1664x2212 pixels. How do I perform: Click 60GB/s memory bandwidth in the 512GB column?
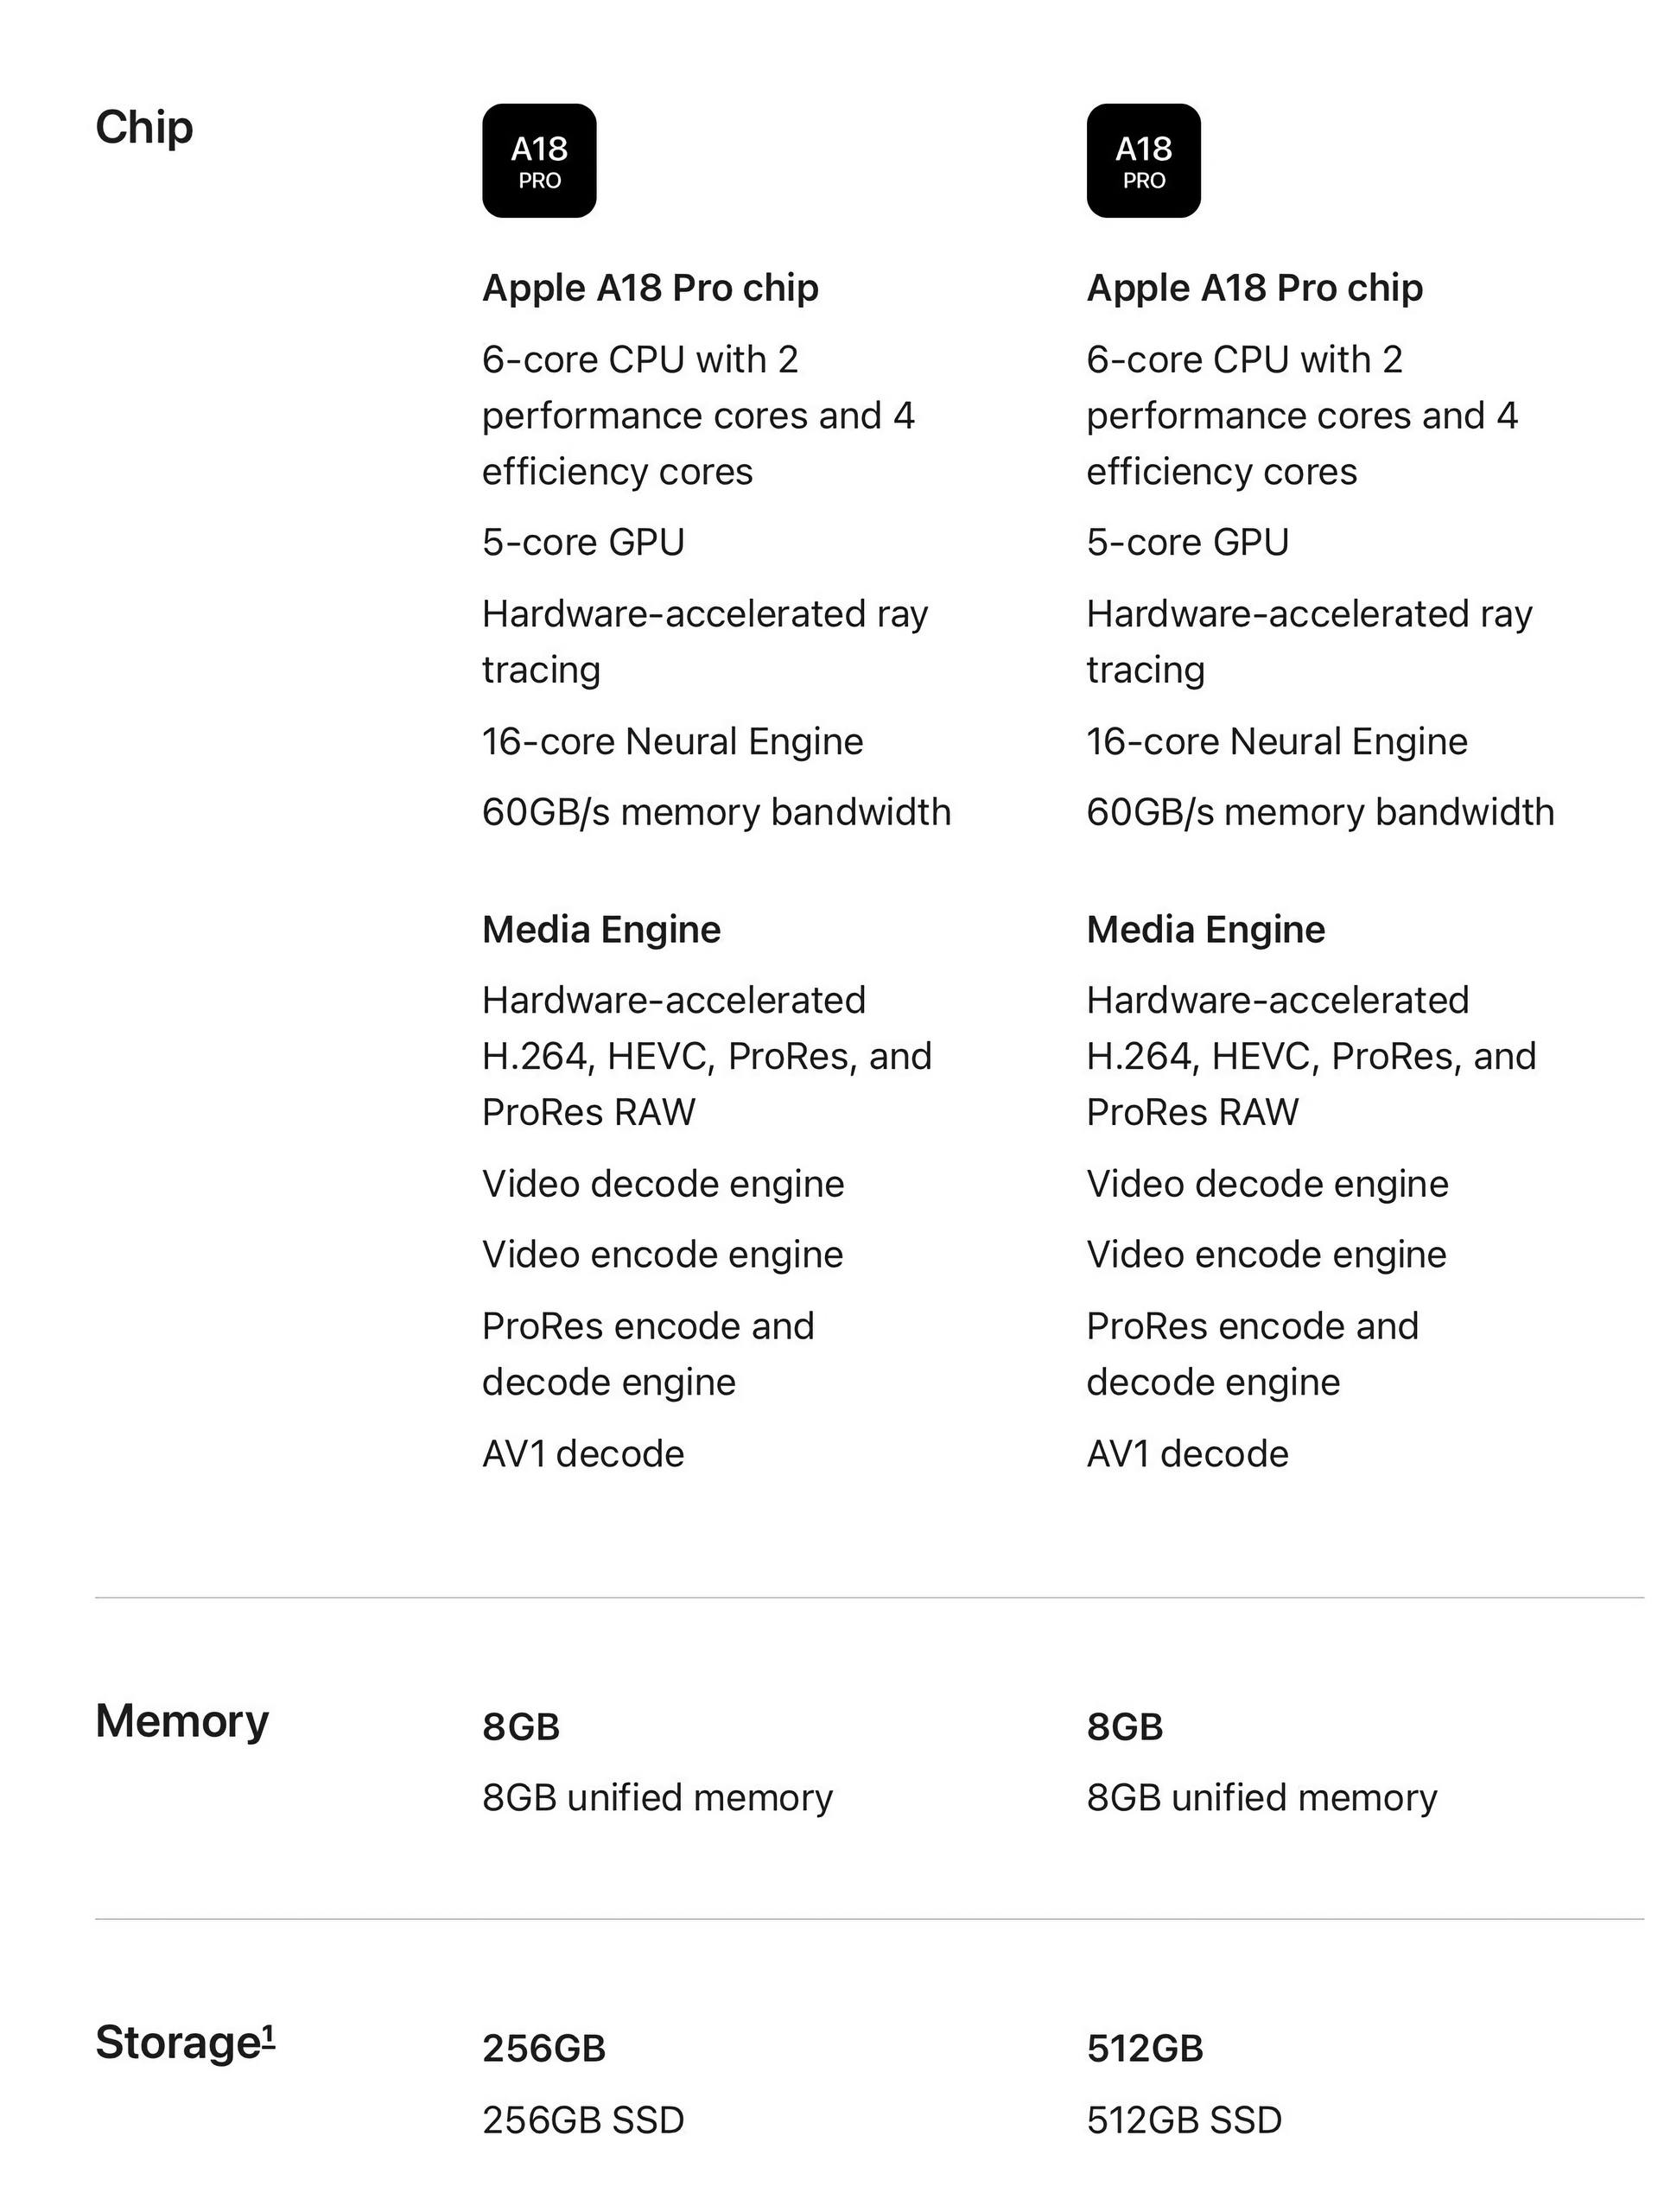pos(1320,812)
